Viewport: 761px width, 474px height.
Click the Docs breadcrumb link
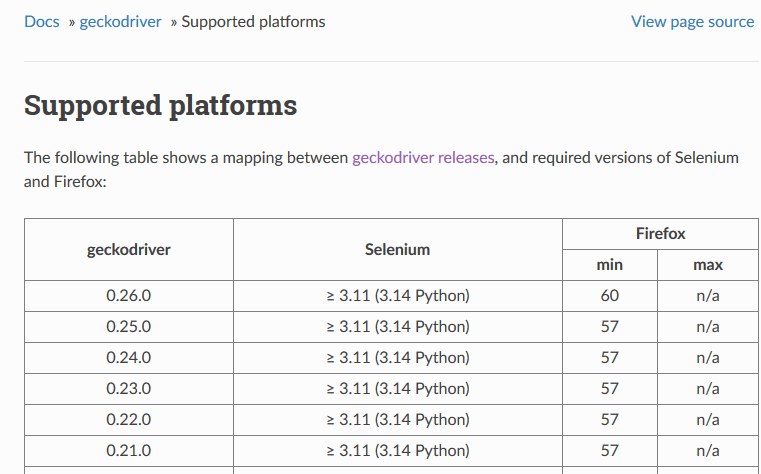click(x=42, y=21)
